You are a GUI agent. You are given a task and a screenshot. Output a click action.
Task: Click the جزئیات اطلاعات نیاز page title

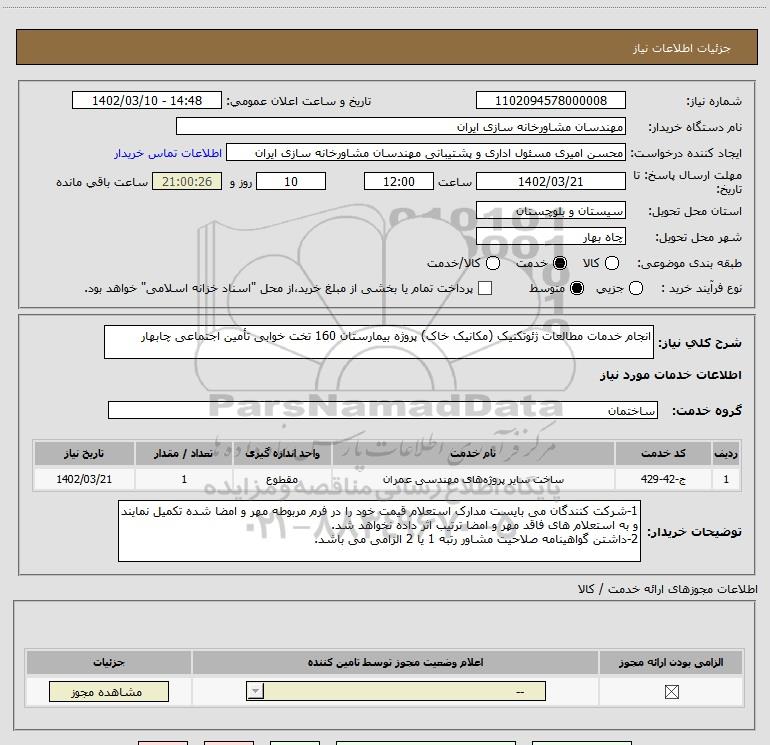pos(681,48)
